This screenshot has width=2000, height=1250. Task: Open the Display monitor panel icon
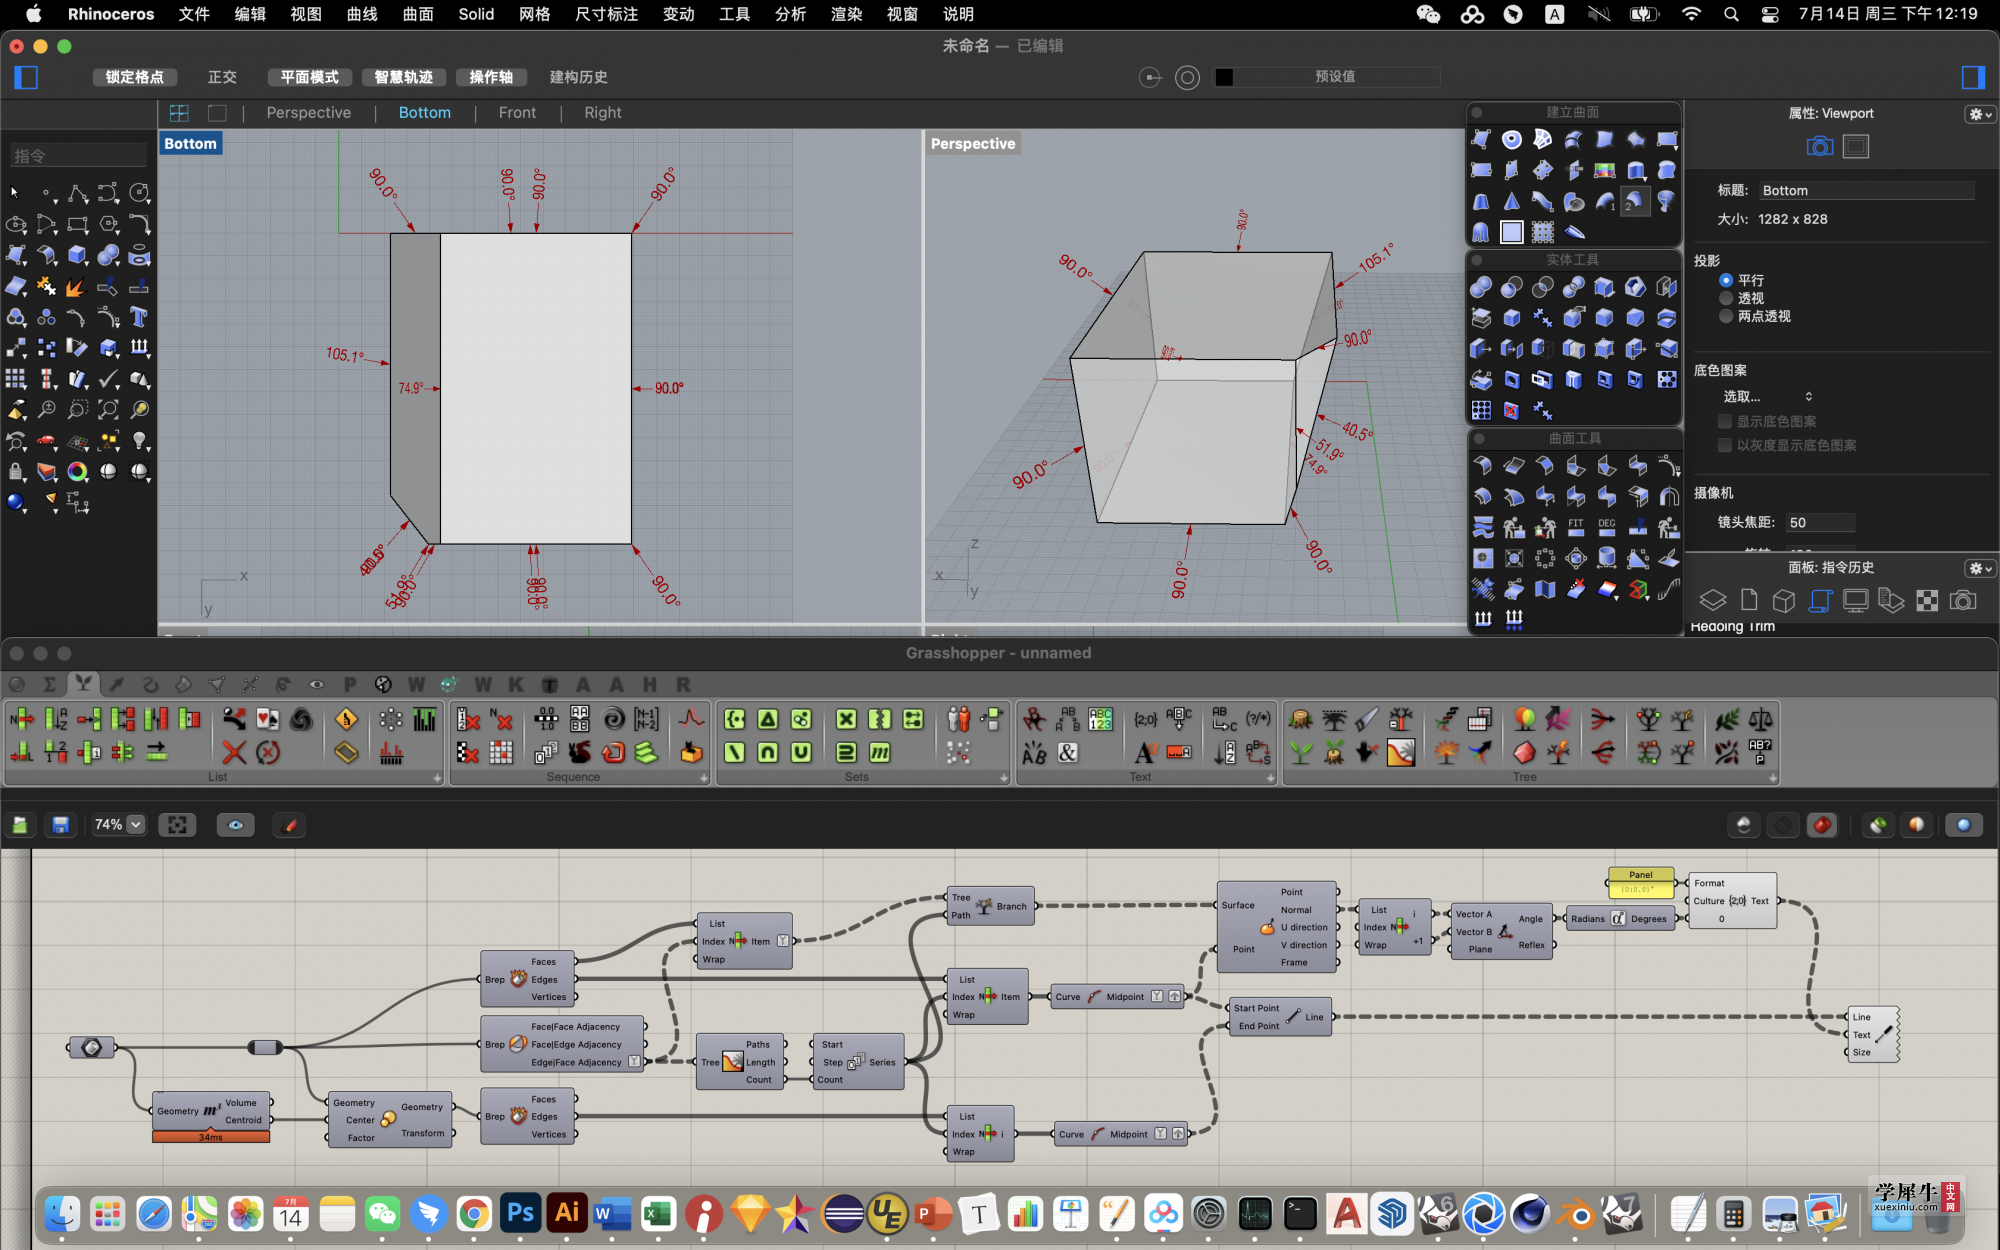pyautogui.click(x=1856, y=600)
